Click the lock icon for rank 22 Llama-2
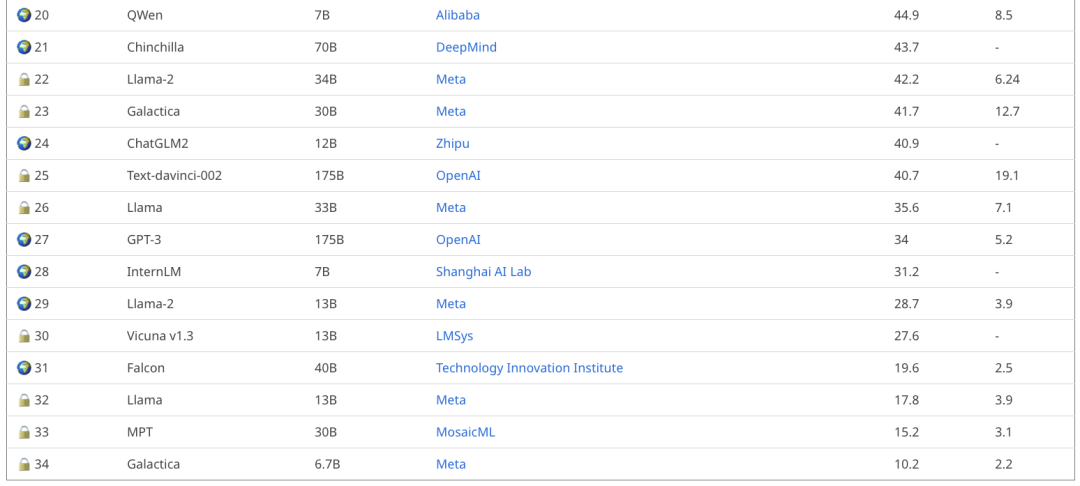 24,79
